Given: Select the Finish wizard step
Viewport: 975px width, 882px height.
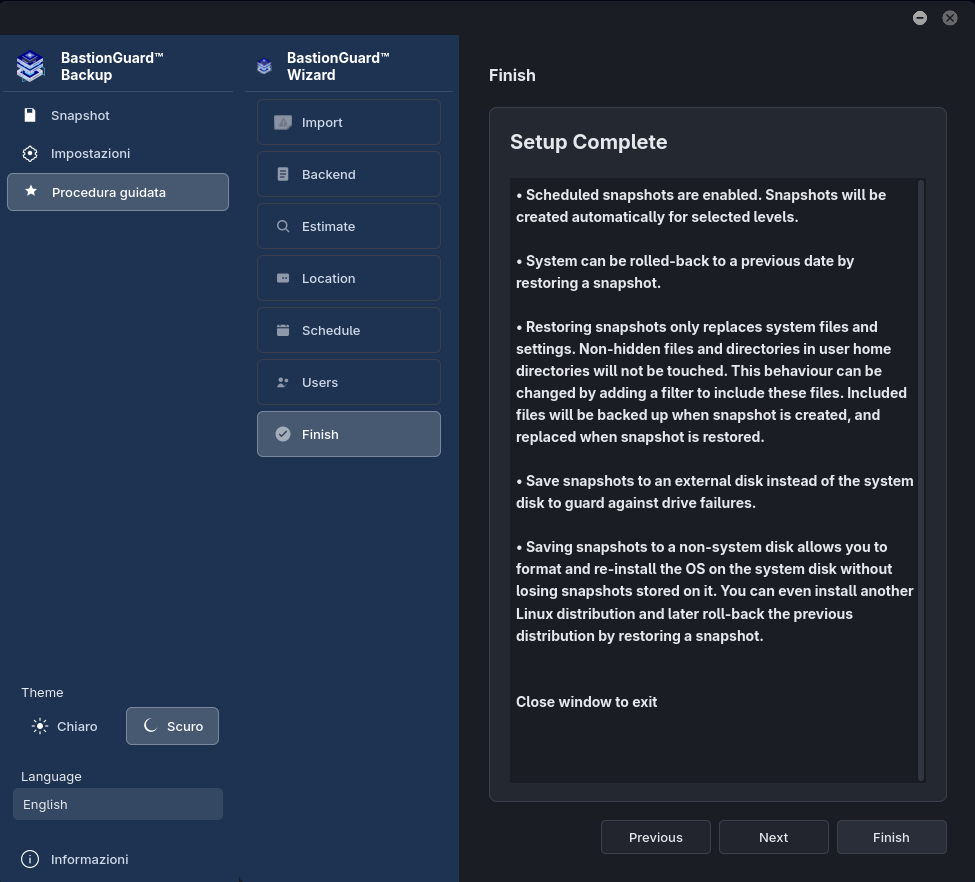Looking at the screenshot, I should pos(349,434).
